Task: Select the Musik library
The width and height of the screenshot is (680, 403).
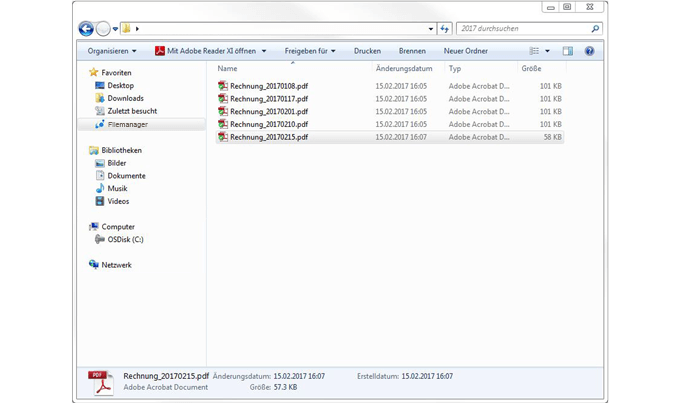Action: point(117,188)
